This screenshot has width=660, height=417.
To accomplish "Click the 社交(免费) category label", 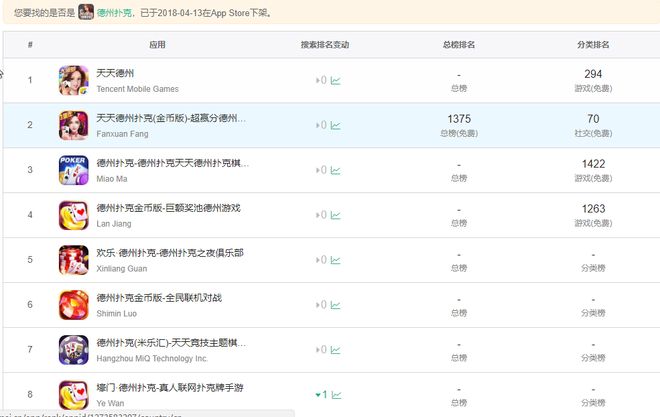I will point(593,133).
